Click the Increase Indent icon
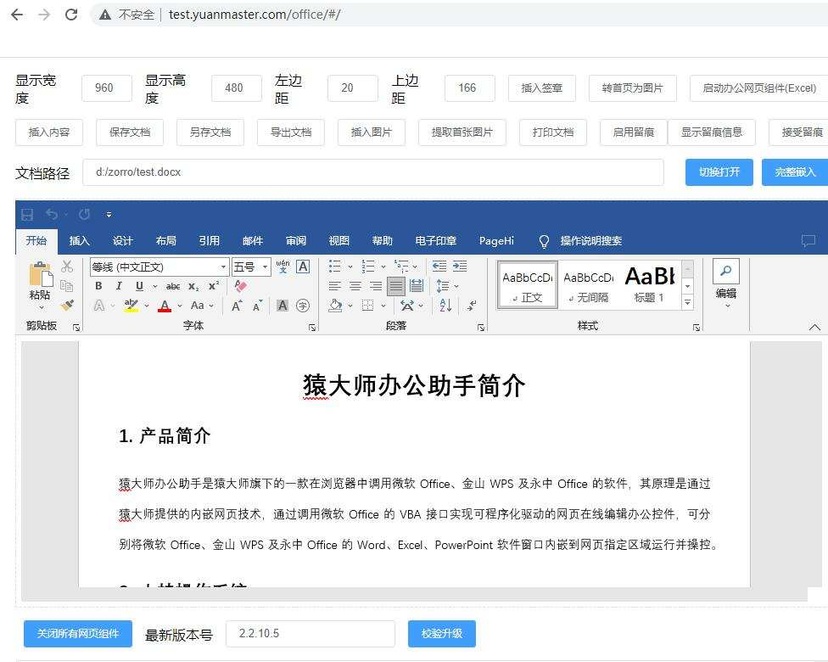The image size is (828, 662). (x=461, y=267)
